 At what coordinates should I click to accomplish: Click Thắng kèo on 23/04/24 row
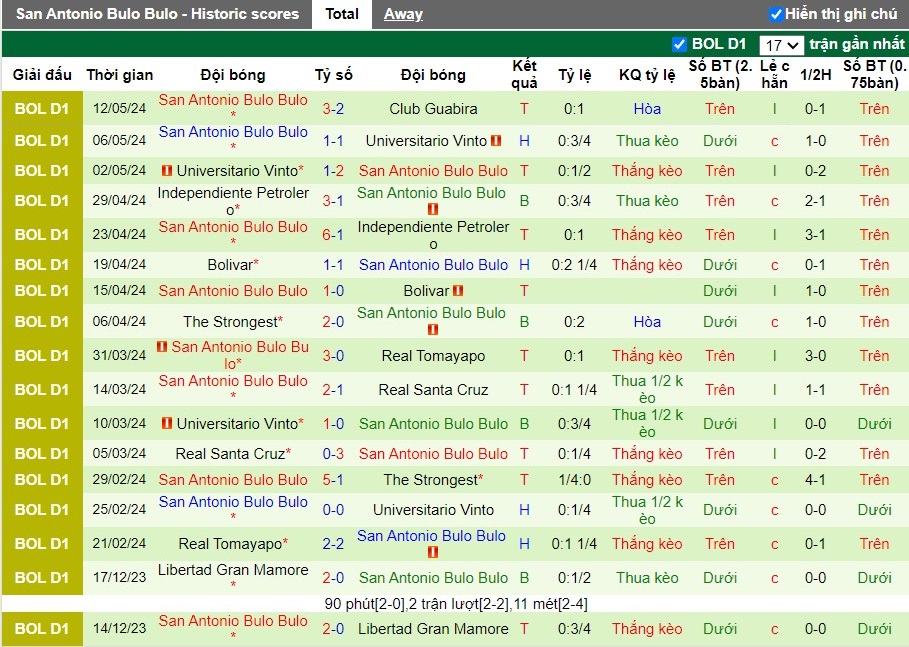click(x=647, y=235)
